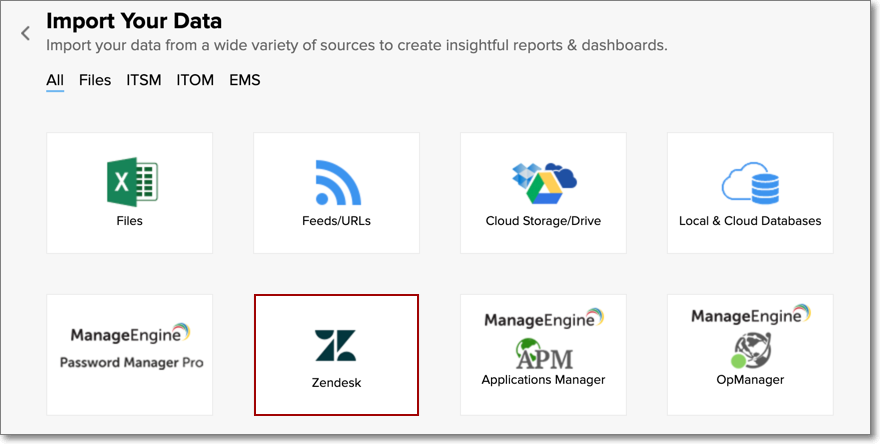Open the ITSM tab
The height and width of the screenshot is (444, 880).
[144, 80]
